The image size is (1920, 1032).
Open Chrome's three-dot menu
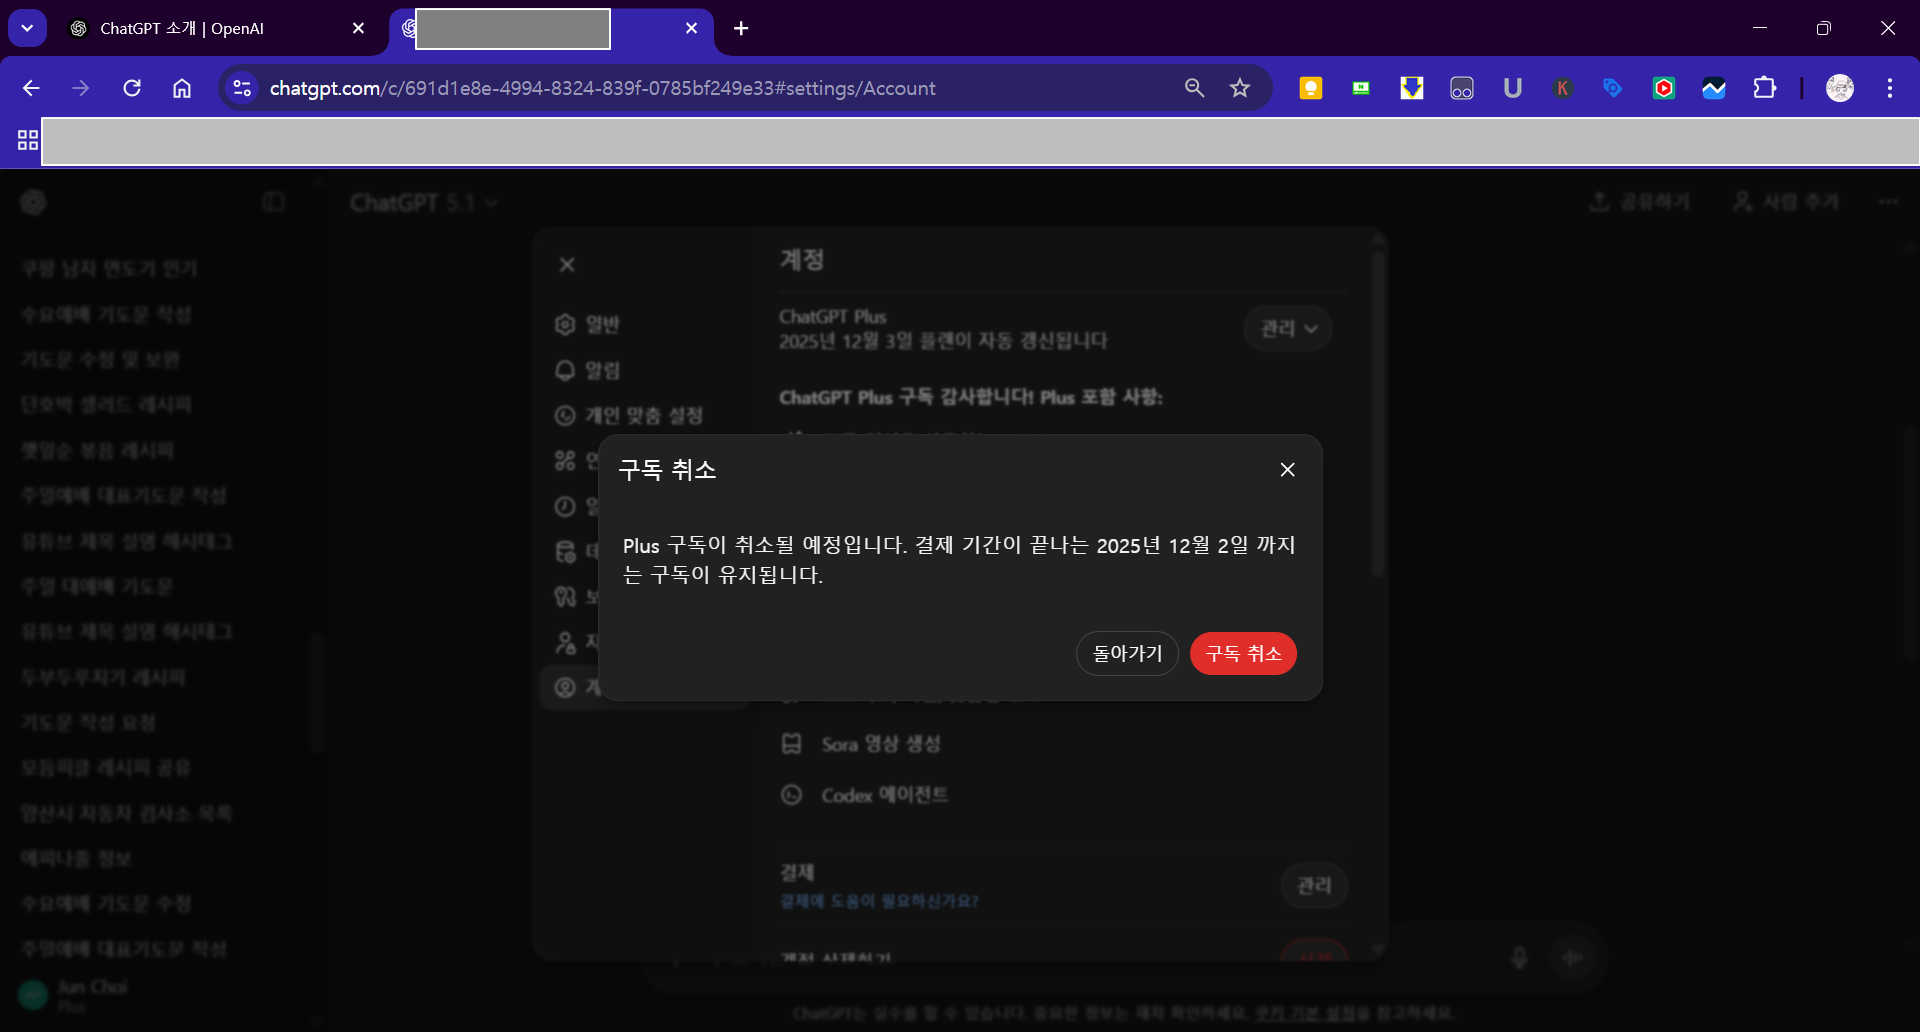pos(1890,88)
